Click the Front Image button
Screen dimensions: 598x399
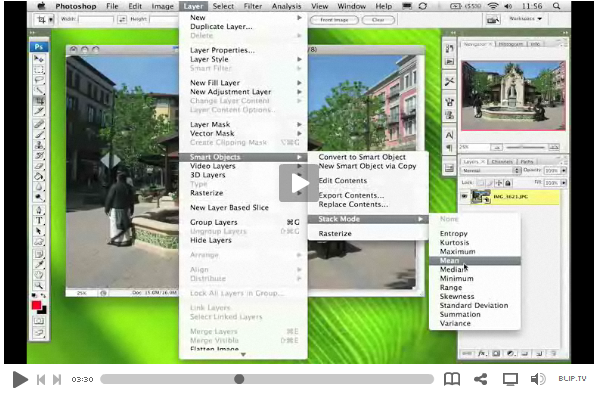[x=334, y=20]
